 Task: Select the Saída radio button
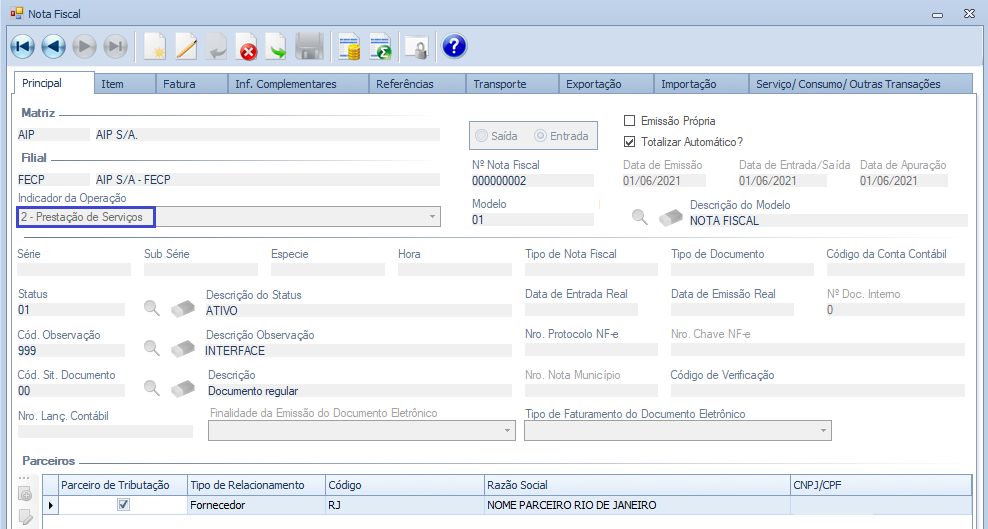[x=481, y=136]
